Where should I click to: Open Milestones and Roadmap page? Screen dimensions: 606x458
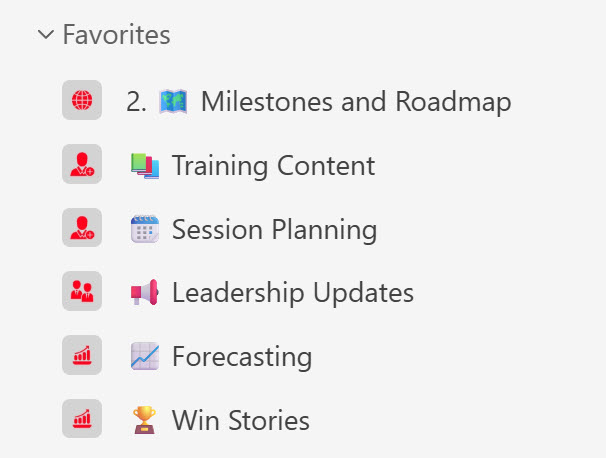(x=355, y=101)
